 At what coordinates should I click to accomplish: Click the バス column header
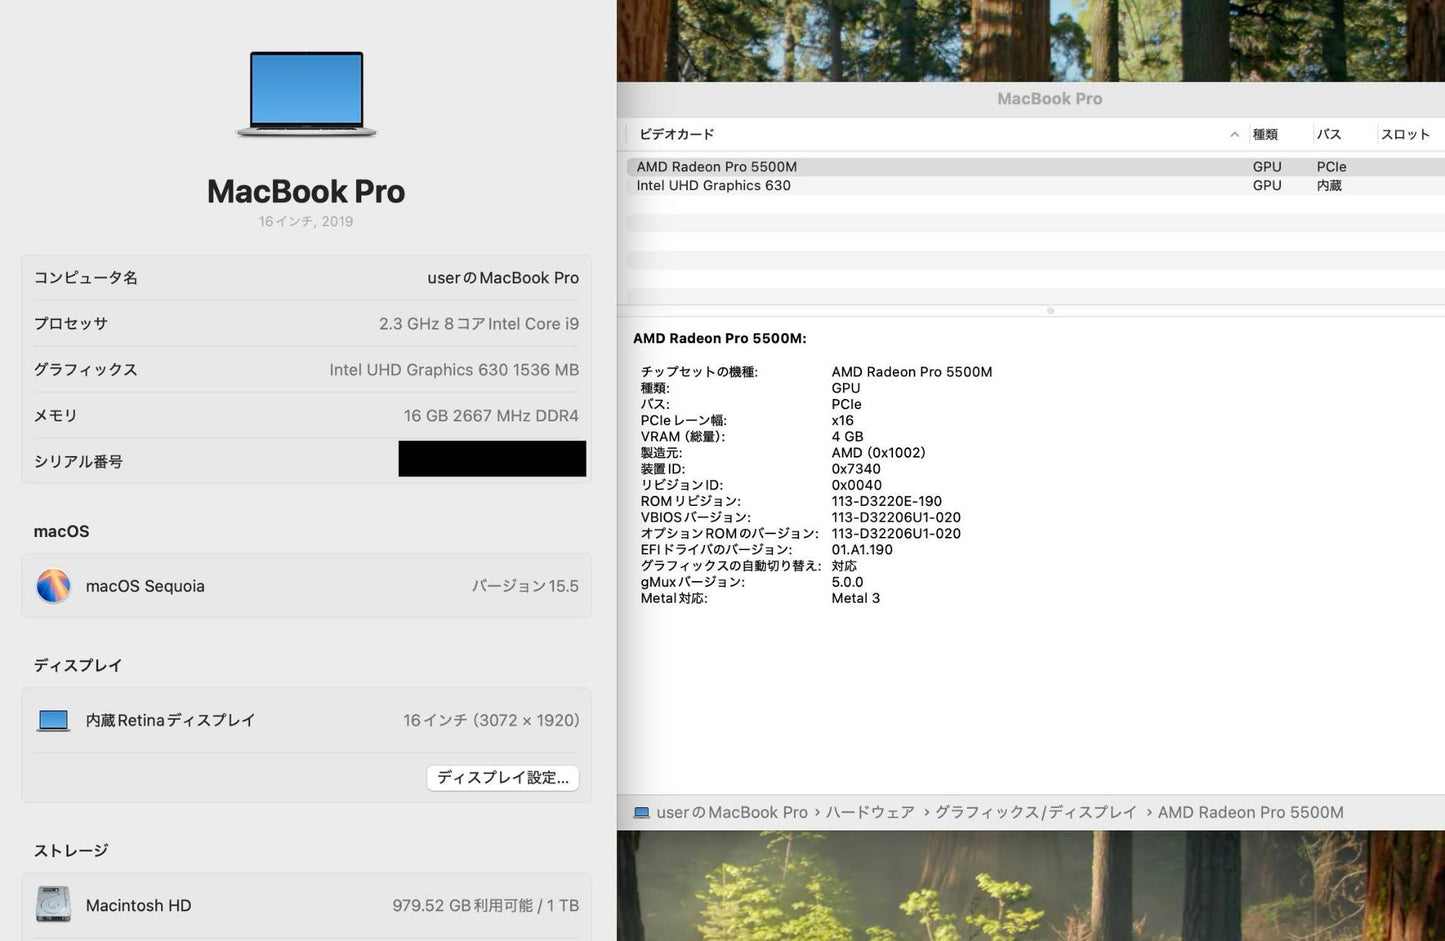click(1329, 134)
